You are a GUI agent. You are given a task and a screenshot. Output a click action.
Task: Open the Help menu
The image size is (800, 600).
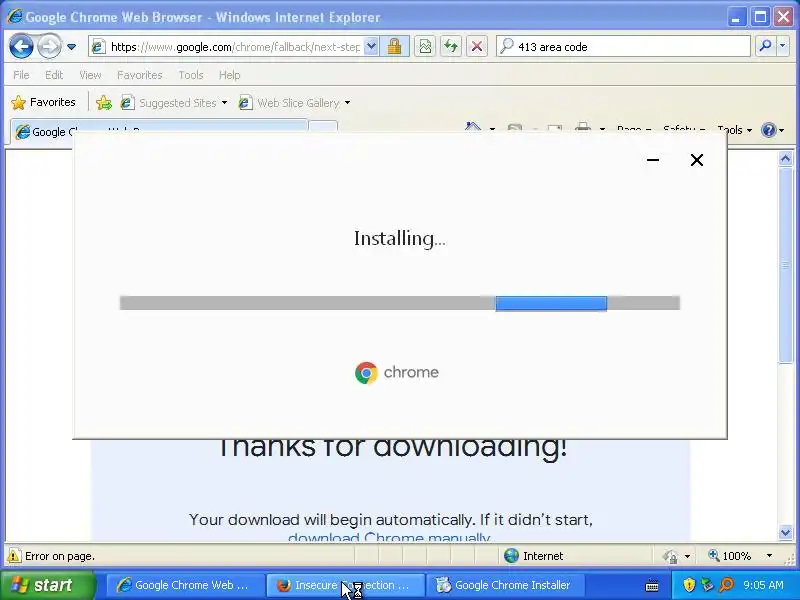point(229,75)
